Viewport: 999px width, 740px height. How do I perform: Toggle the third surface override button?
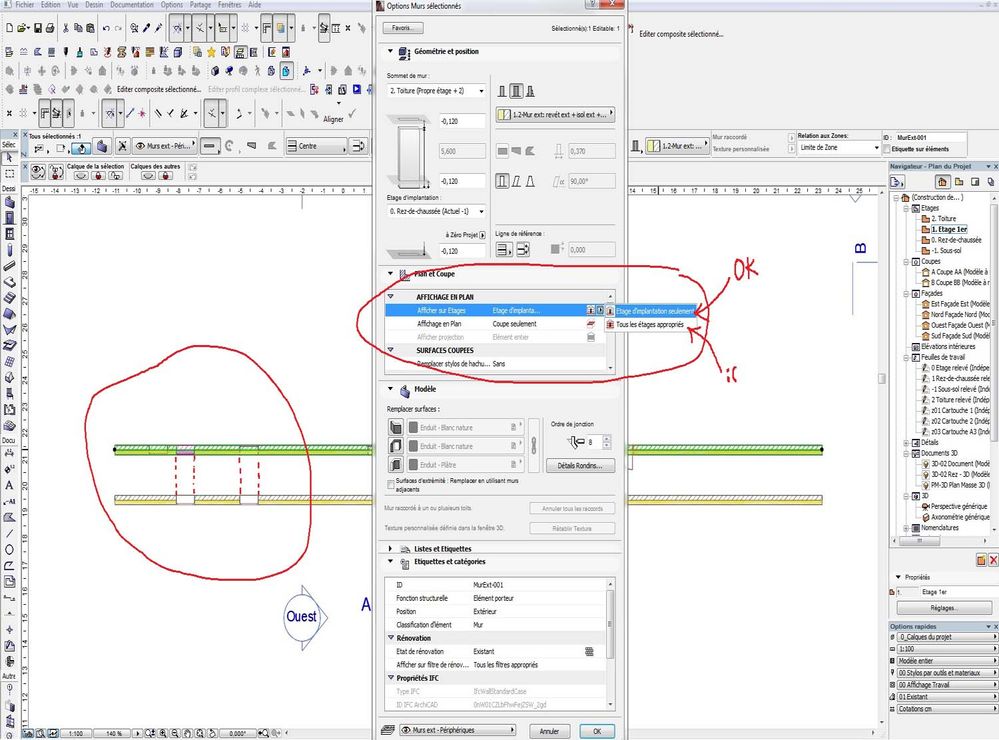396,465
